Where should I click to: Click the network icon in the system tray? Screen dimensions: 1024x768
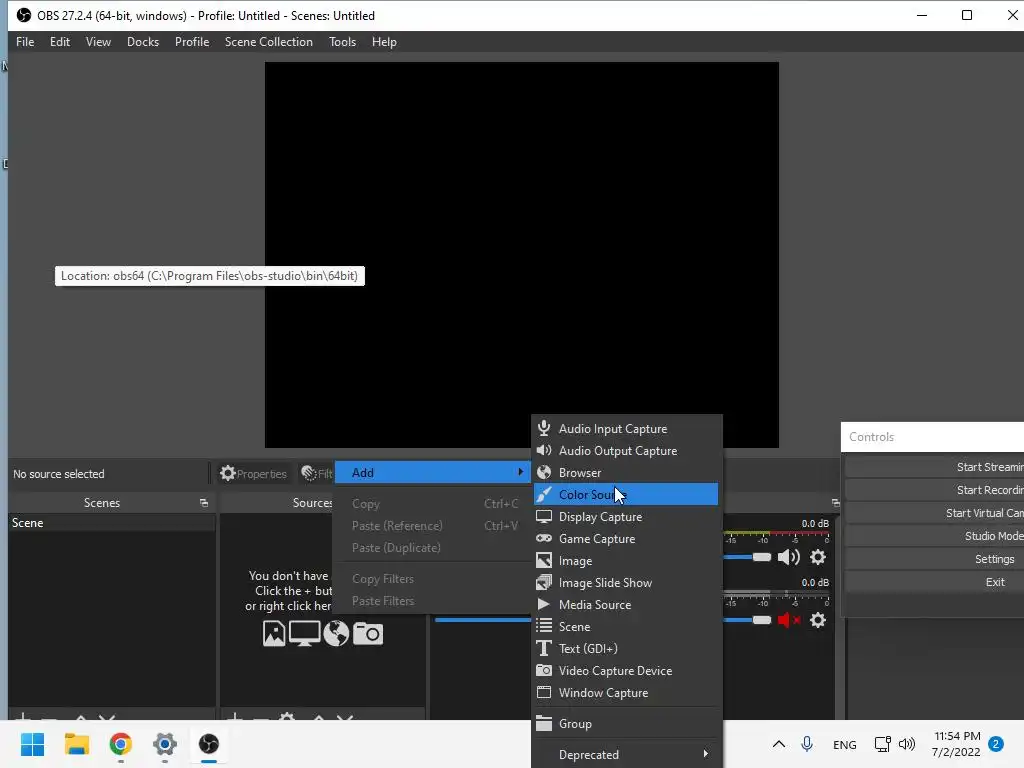(882, 744)
